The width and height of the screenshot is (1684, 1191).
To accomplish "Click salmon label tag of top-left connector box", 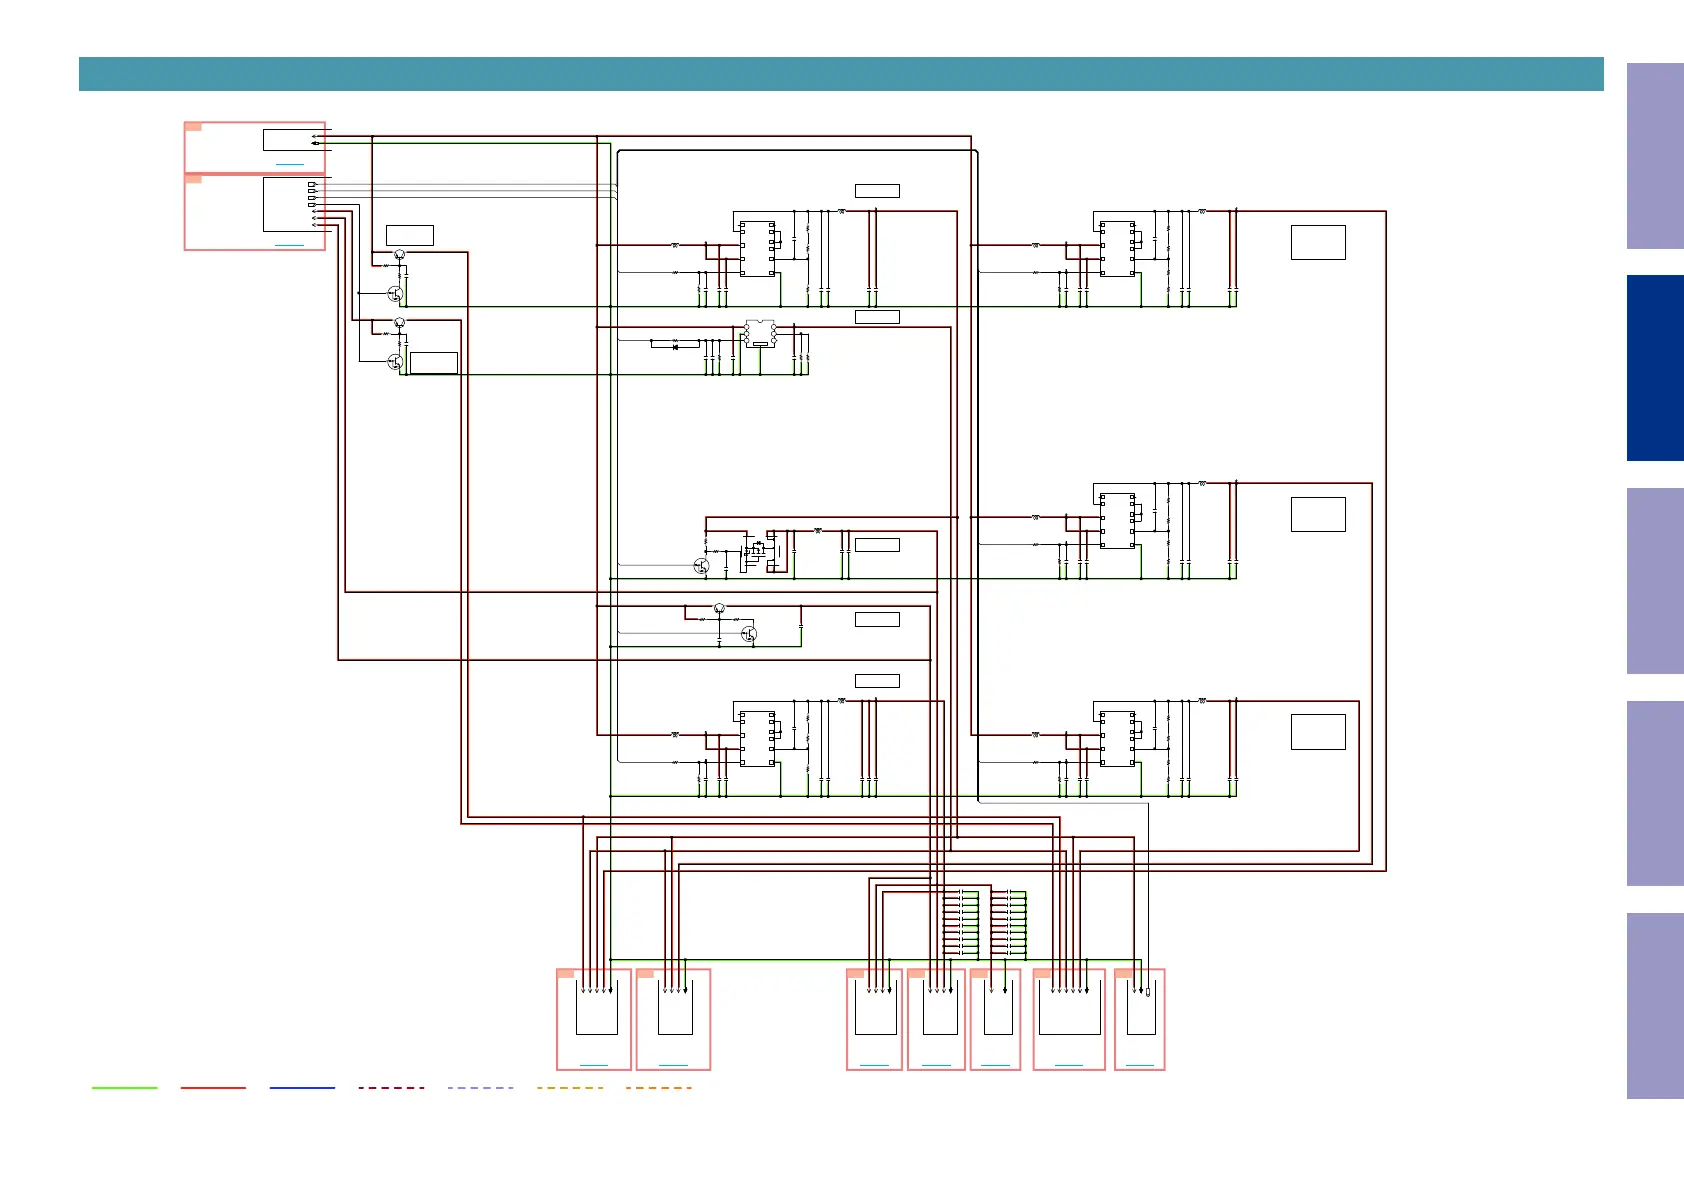I will click(x=193, y=127).
